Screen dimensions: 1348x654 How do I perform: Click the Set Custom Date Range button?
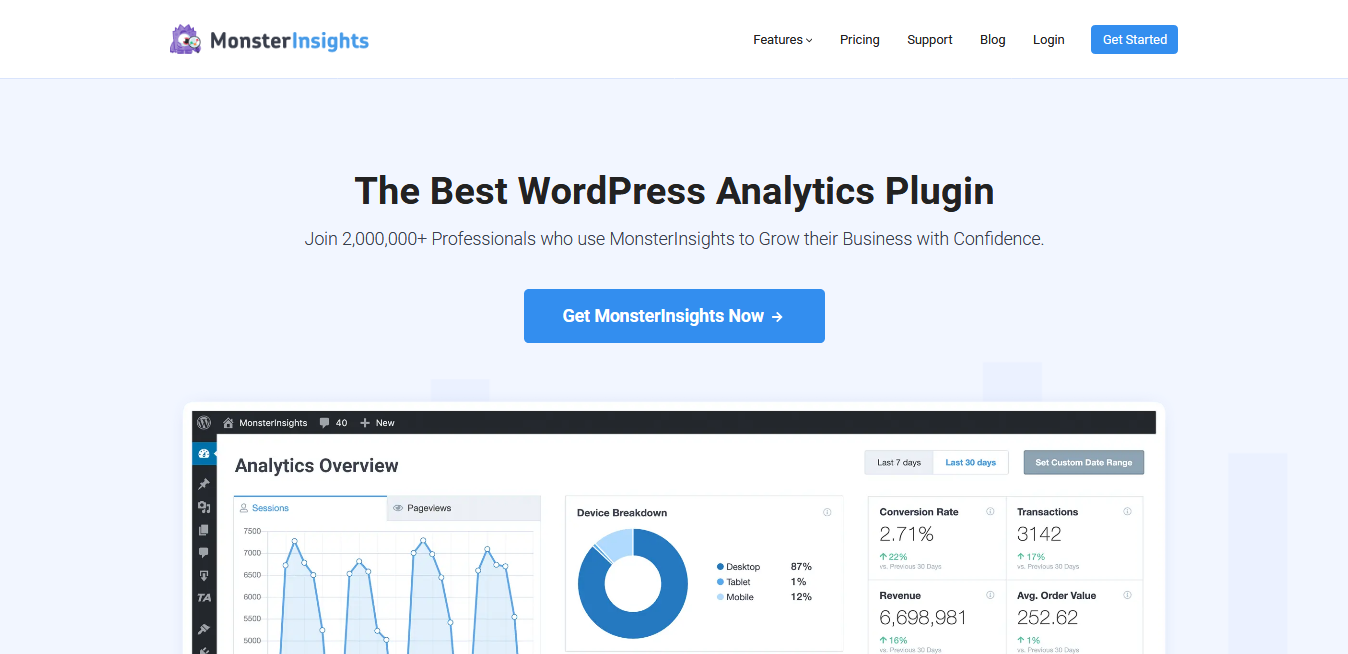pyautogui.click(x=1083, y=463)
